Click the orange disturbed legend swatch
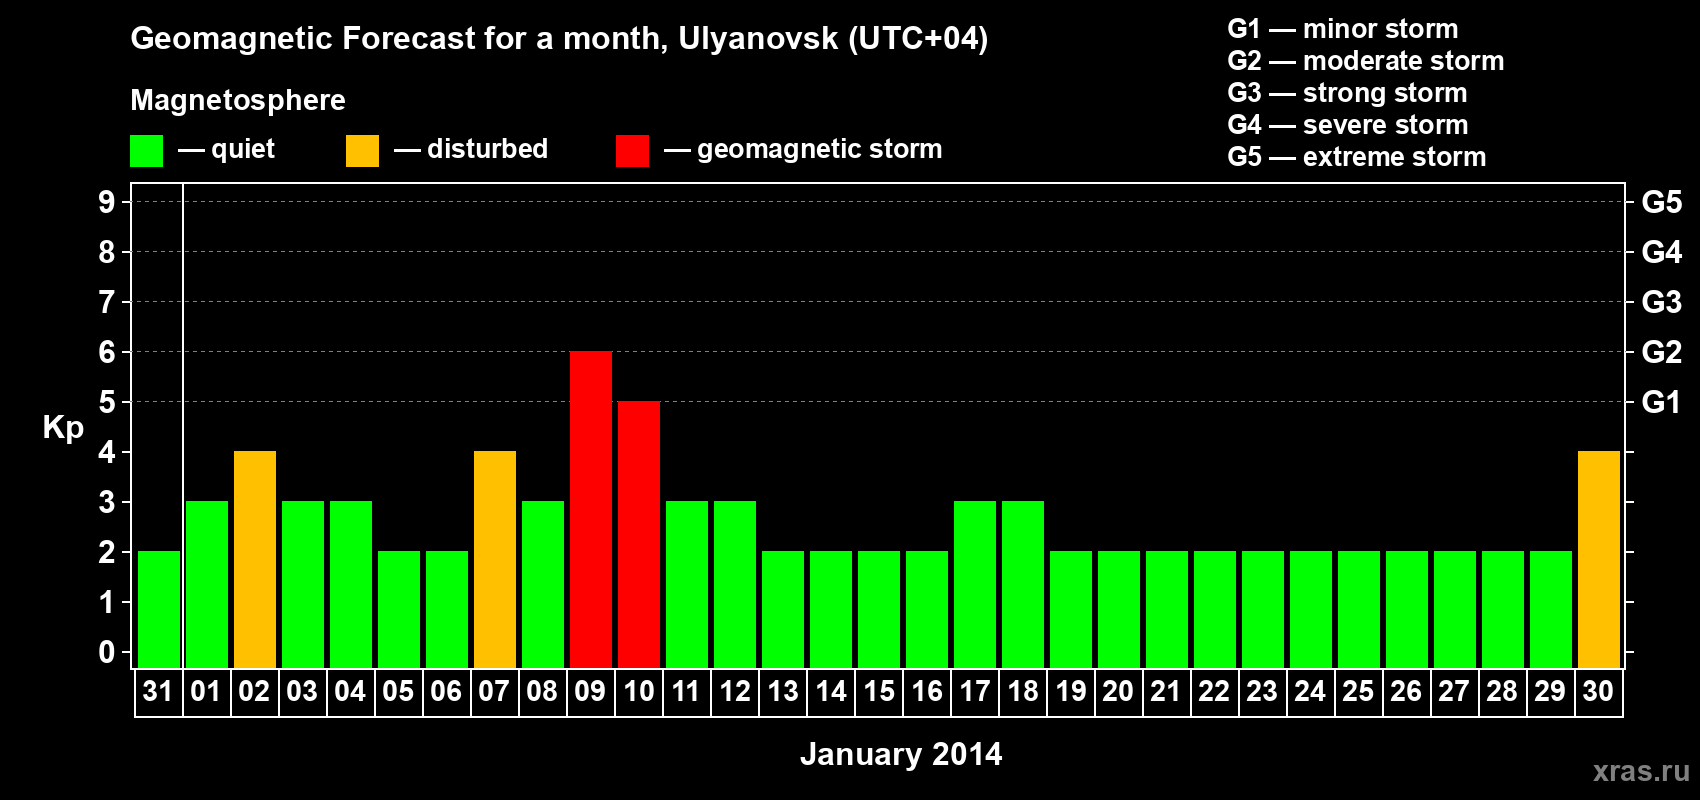Image resolution: width=1700 pixels, height=800 pixels. click(x=362, y=151)
